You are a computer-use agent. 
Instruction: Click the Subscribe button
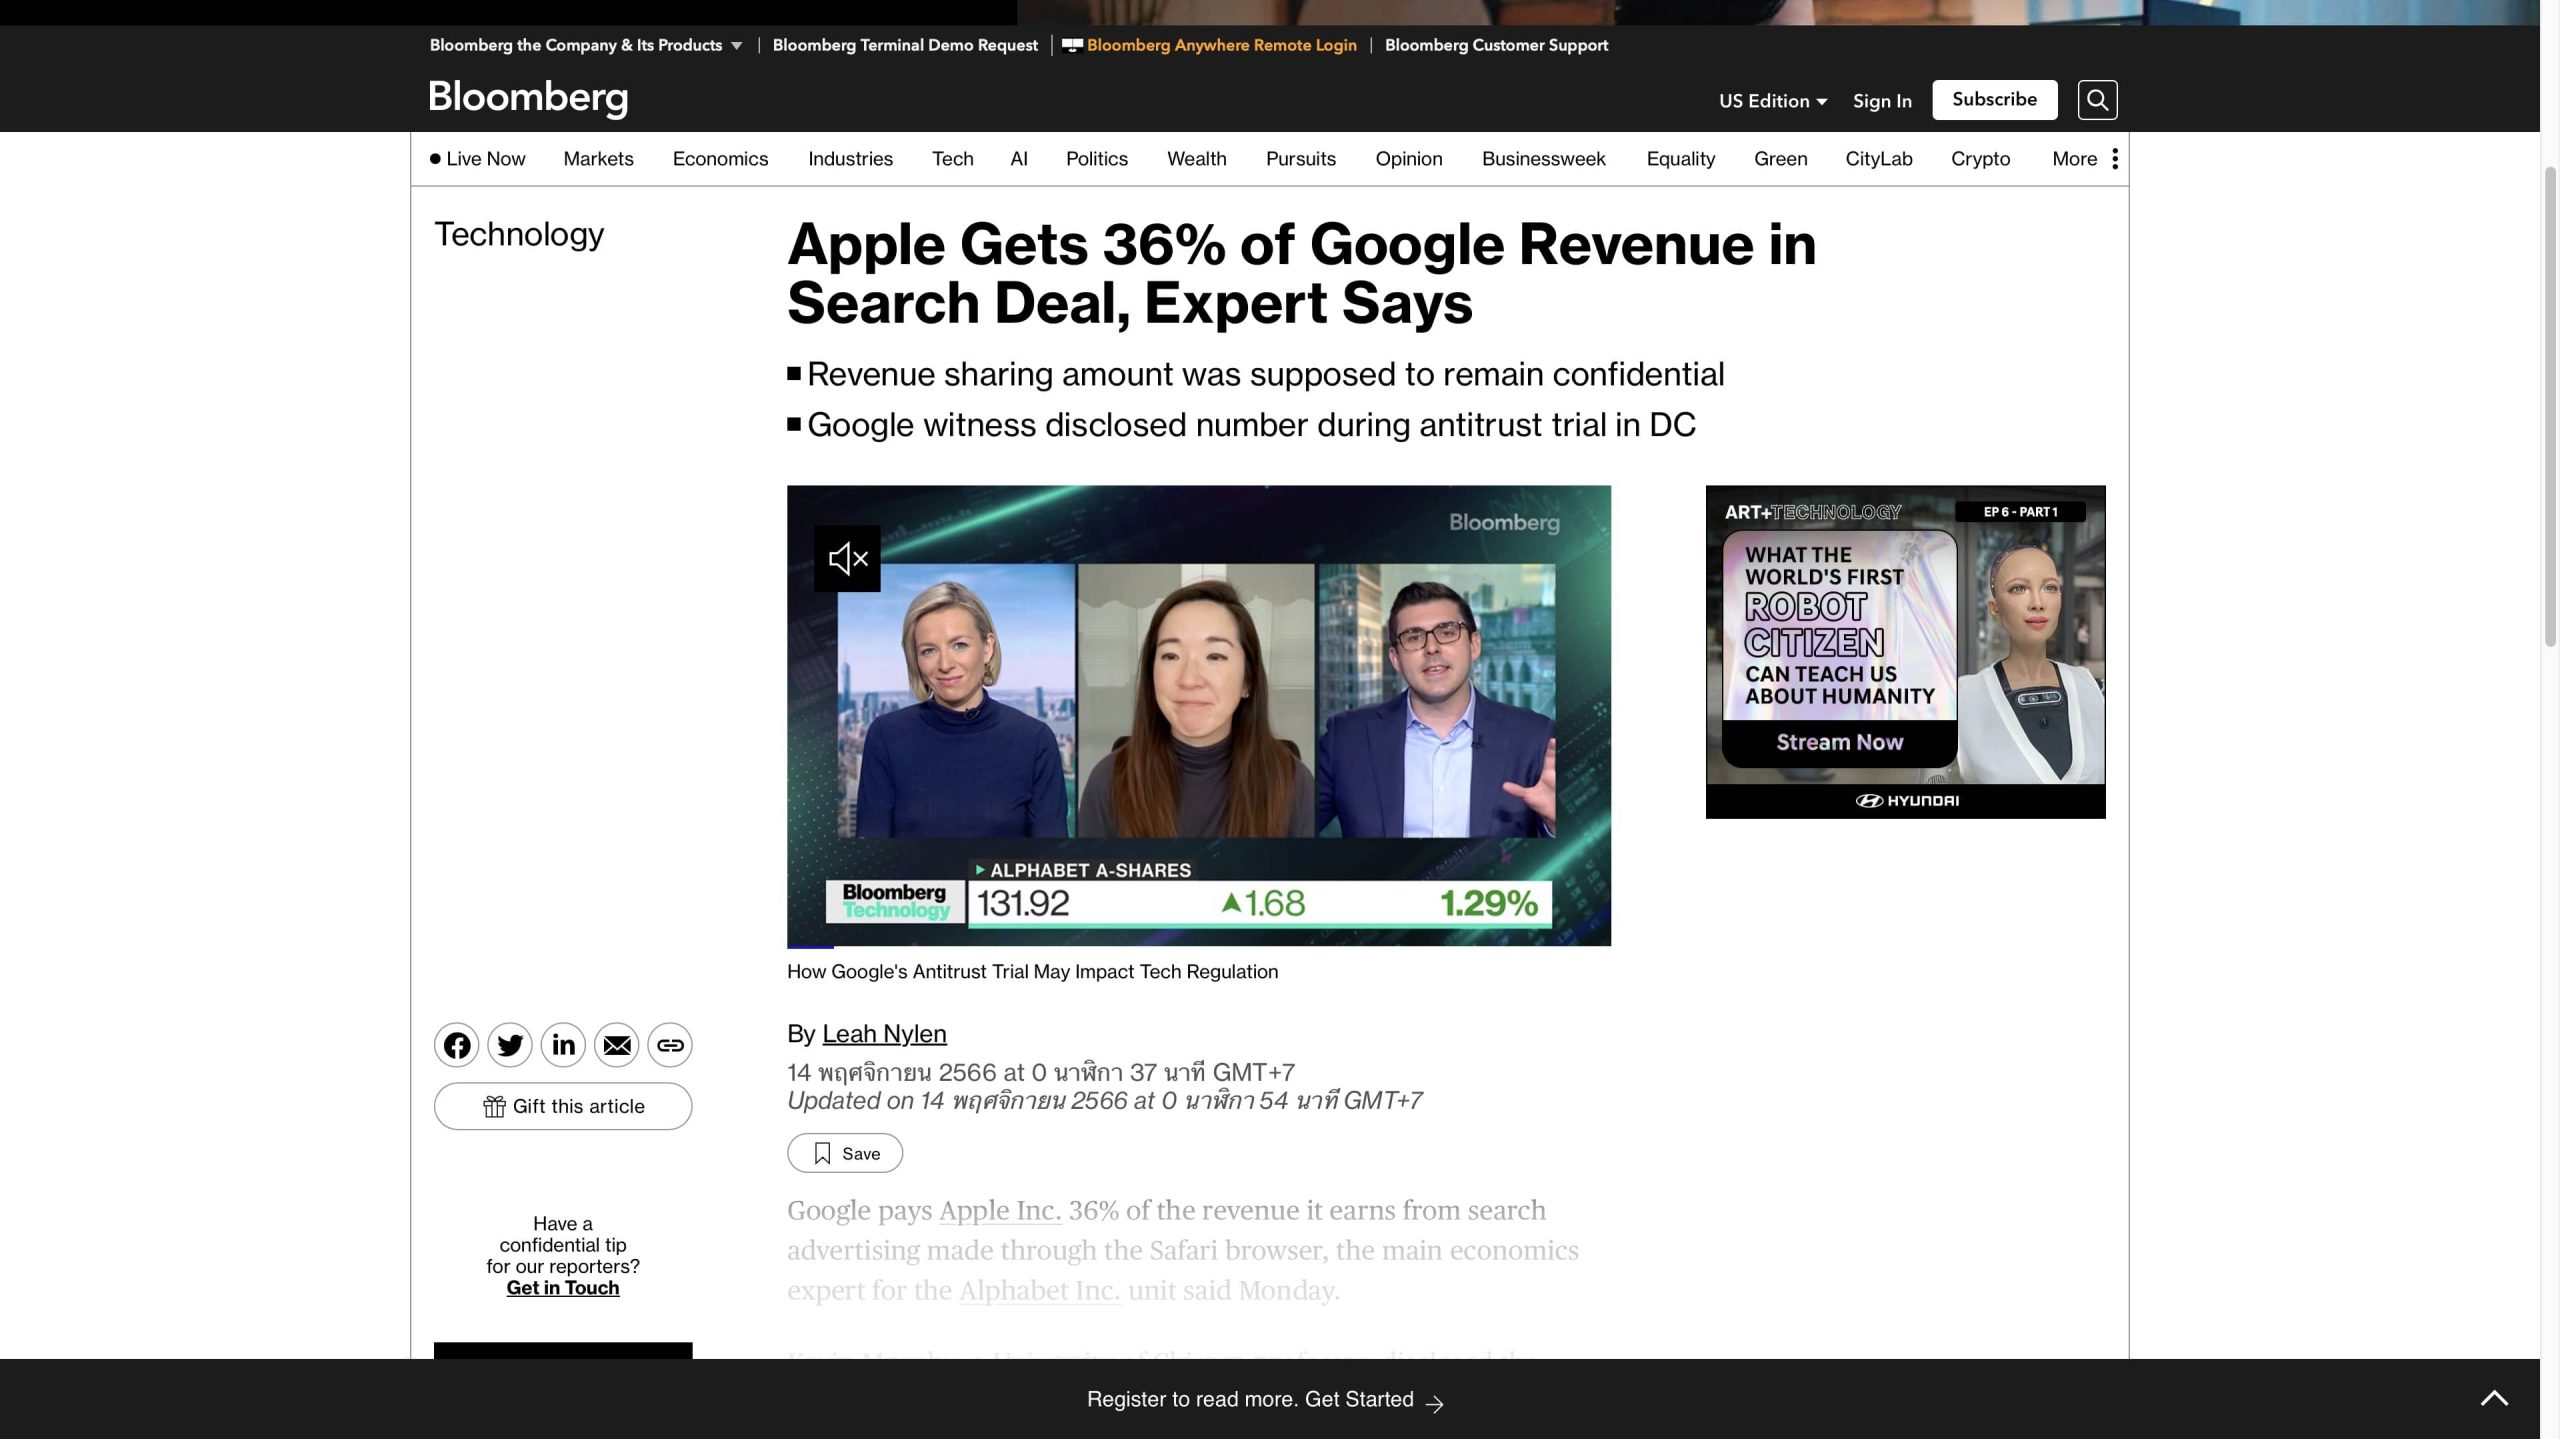click(x=1994, y=99)
